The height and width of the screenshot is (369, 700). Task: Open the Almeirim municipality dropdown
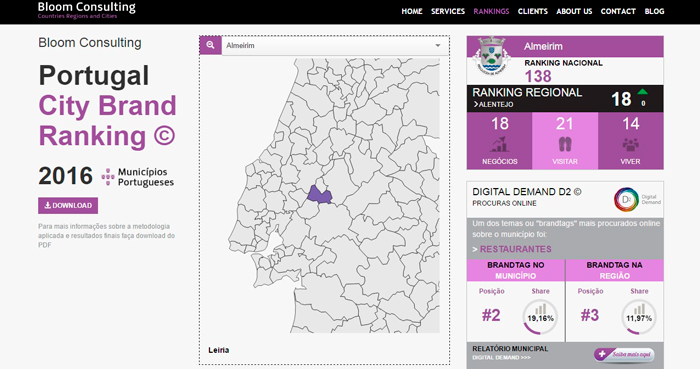pos(335,46)
